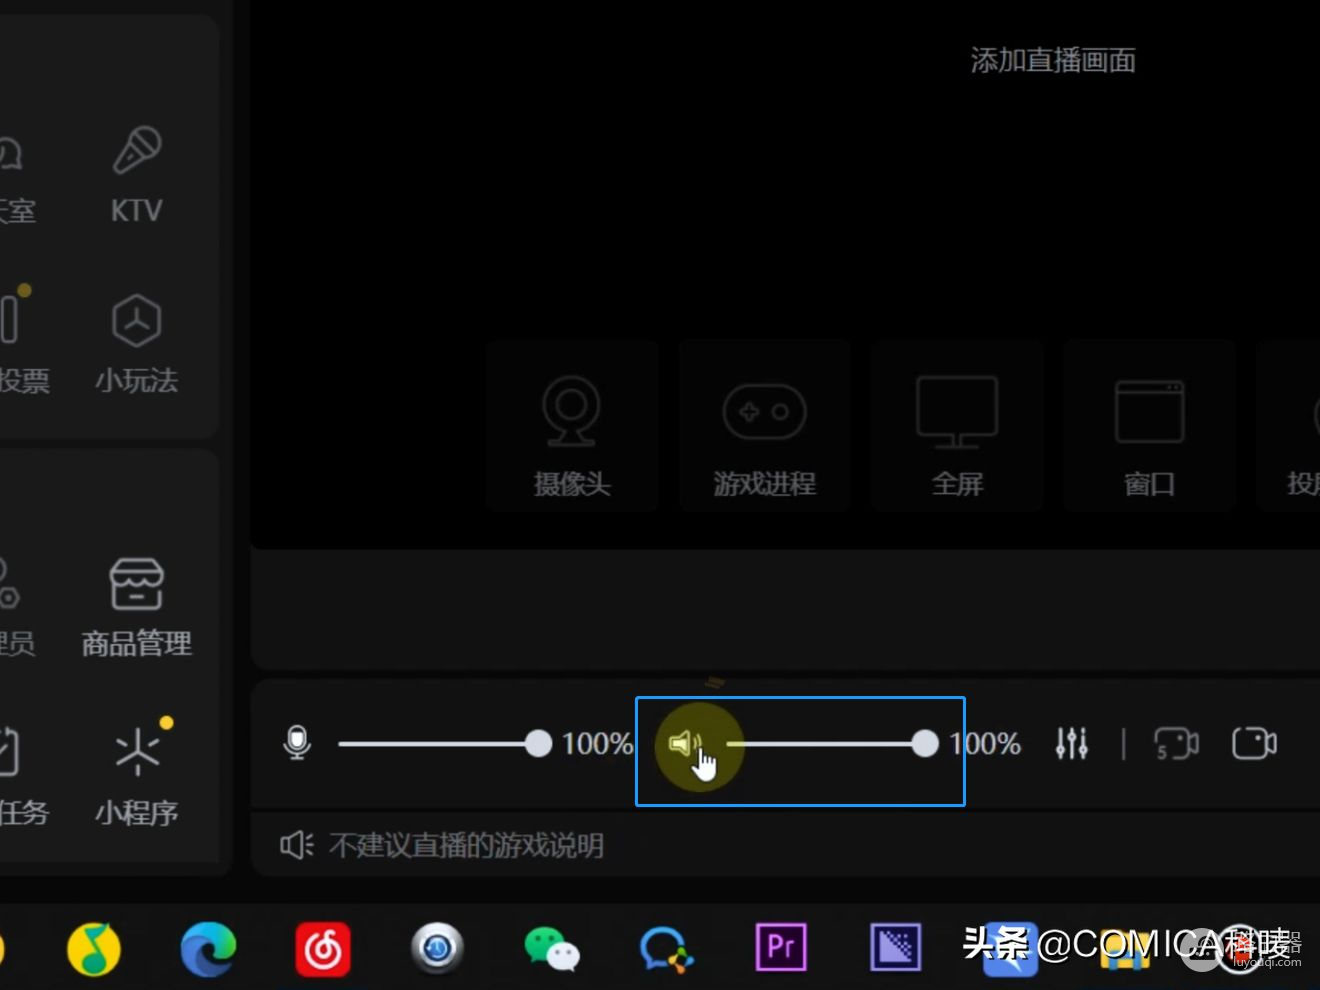Add 窗口 window capture source

coord(1149,427)
